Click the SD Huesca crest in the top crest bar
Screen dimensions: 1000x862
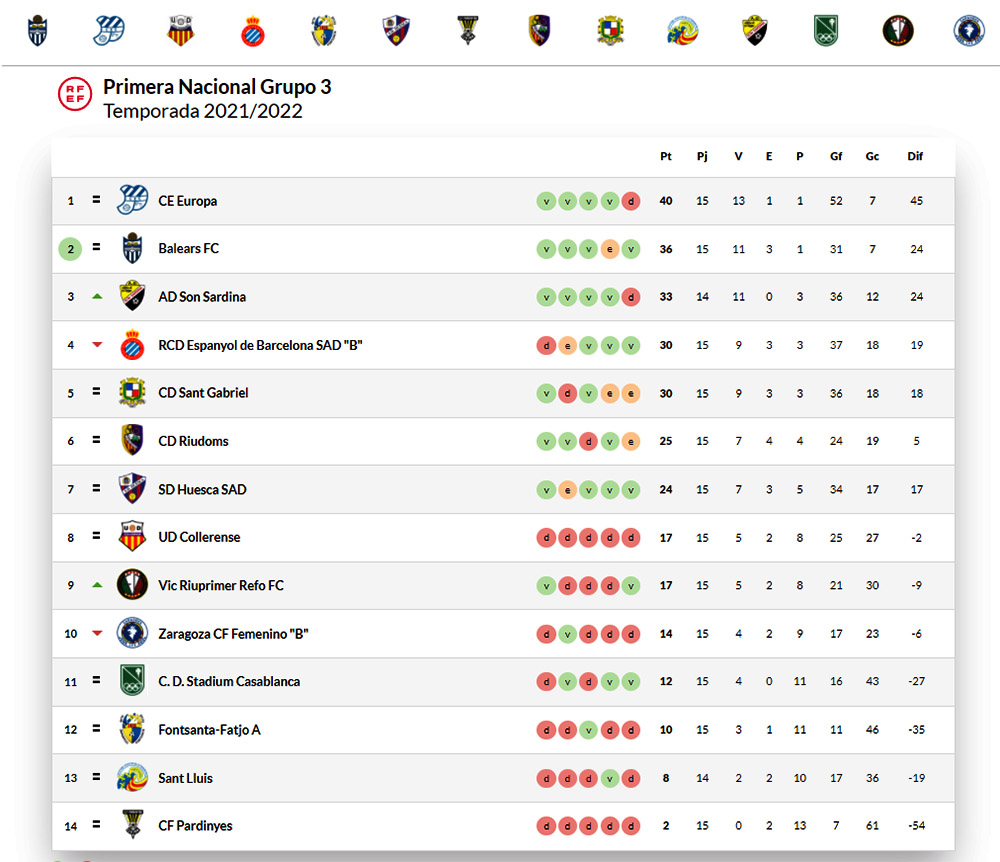(x=397, y=31)
